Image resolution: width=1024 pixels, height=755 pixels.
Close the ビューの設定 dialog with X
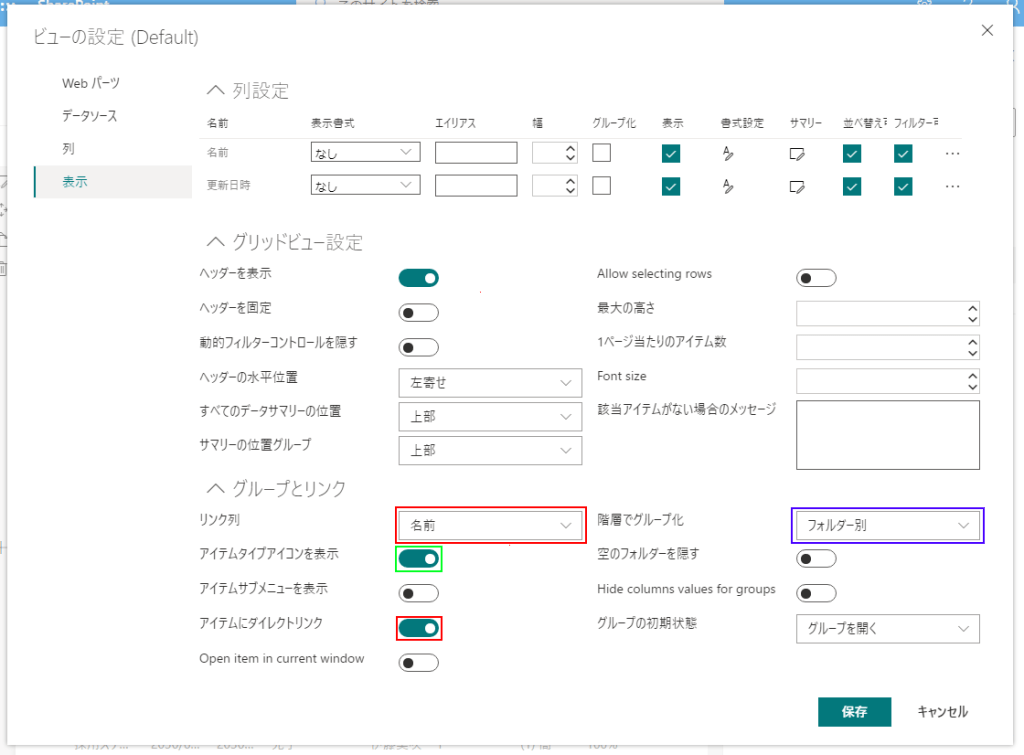point(987,31)
